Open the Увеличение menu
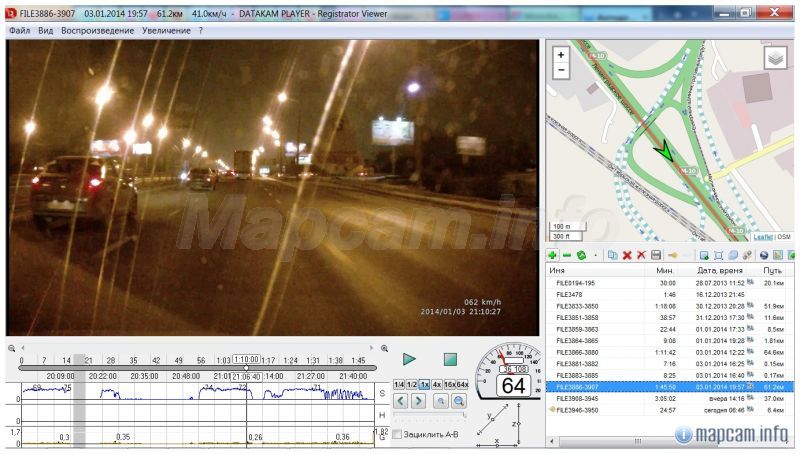Image resolution: width=800 pixels, height=454 pixels. (165, 31)
